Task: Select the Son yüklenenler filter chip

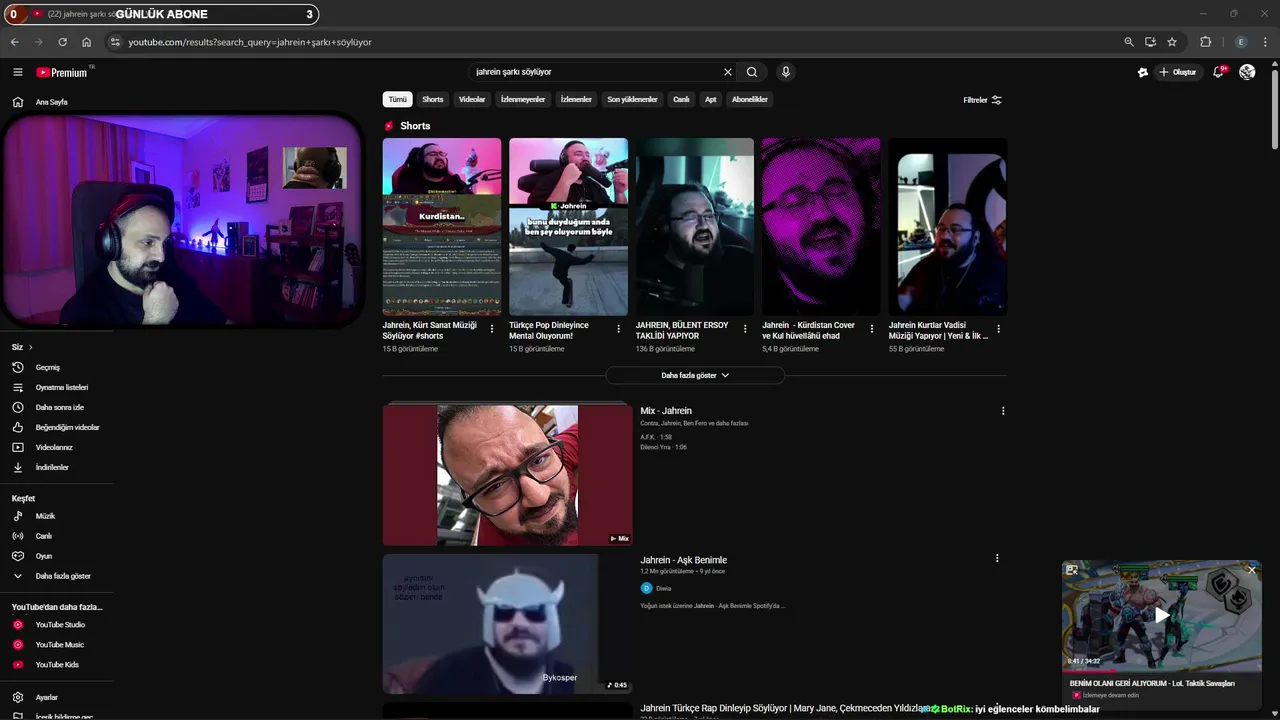Action: tap(633, 99)
